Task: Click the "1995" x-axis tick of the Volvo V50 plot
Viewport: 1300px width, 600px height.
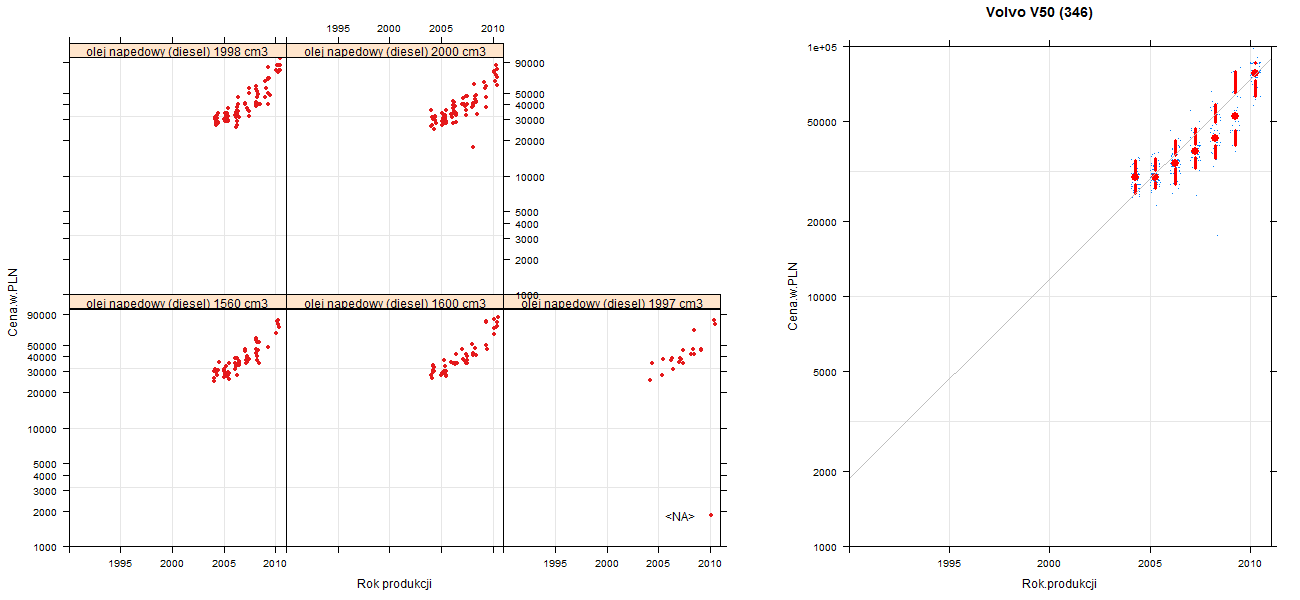Action: tap(949, 565)
